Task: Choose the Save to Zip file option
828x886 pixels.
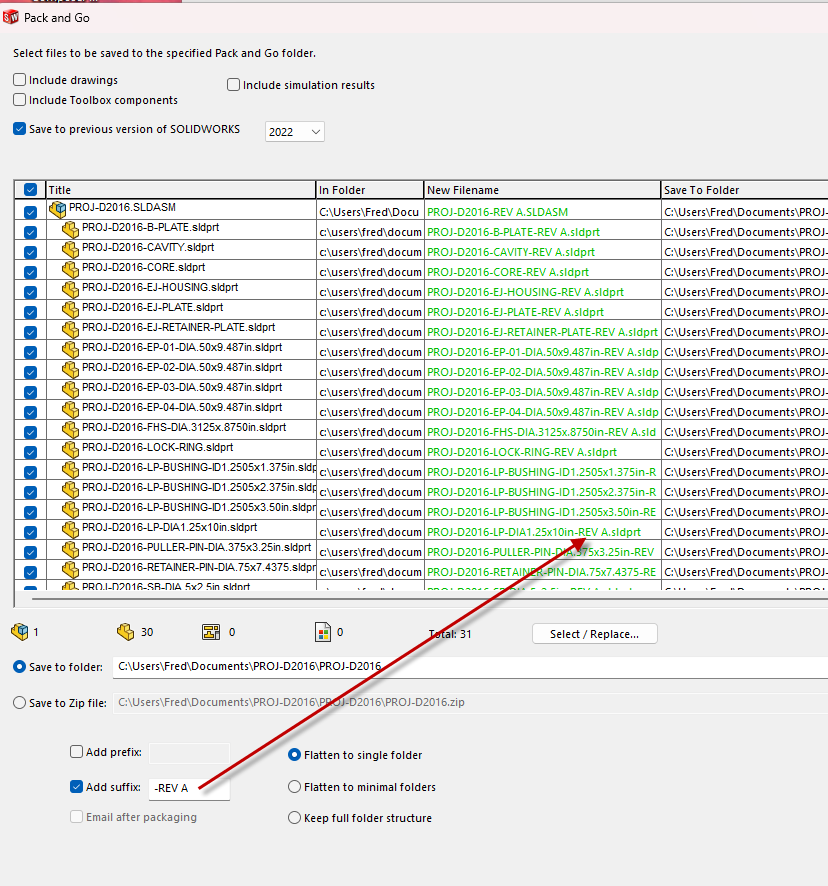Action: pyautogui.click(x=20, y=703)
